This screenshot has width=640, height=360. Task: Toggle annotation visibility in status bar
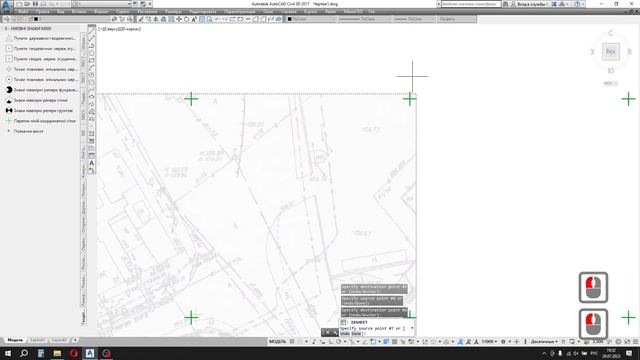tap(460, 342)
